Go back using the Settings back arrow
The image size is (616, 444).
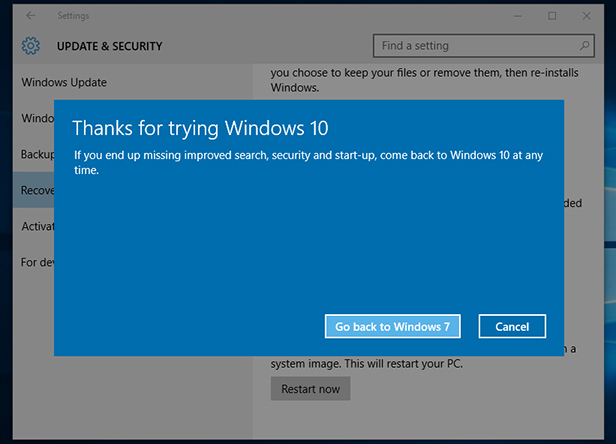coord(30,16)
